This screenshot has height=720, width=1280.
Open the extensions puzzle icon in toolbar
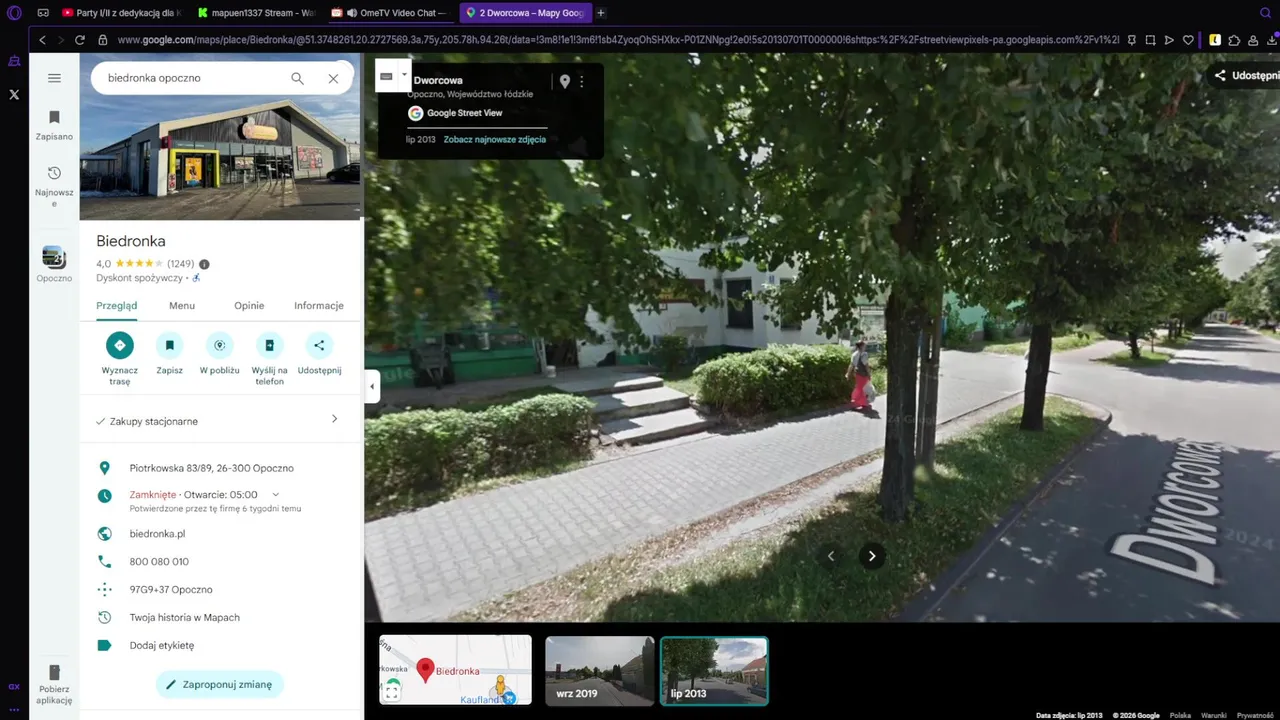(x=1234, y=40)
